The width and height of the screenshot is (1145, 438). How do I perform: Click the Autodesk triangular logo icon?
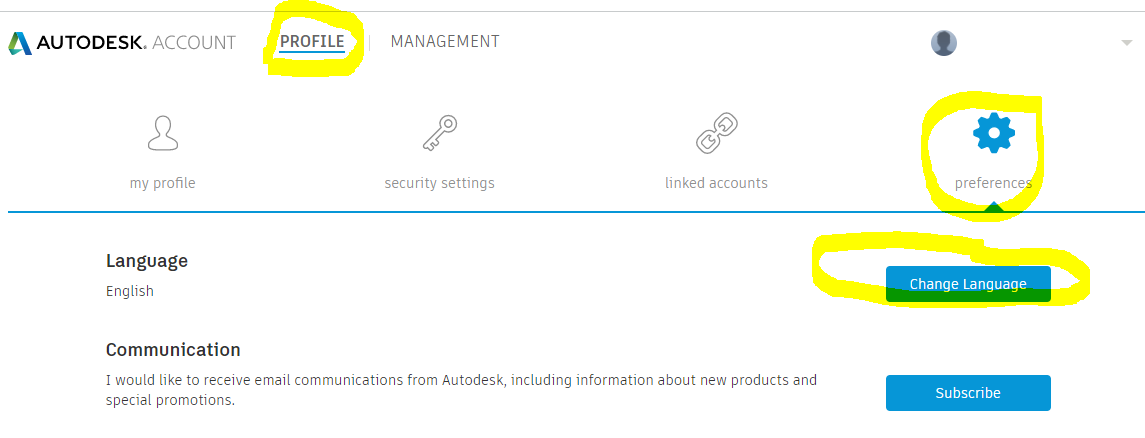[19, 43]
